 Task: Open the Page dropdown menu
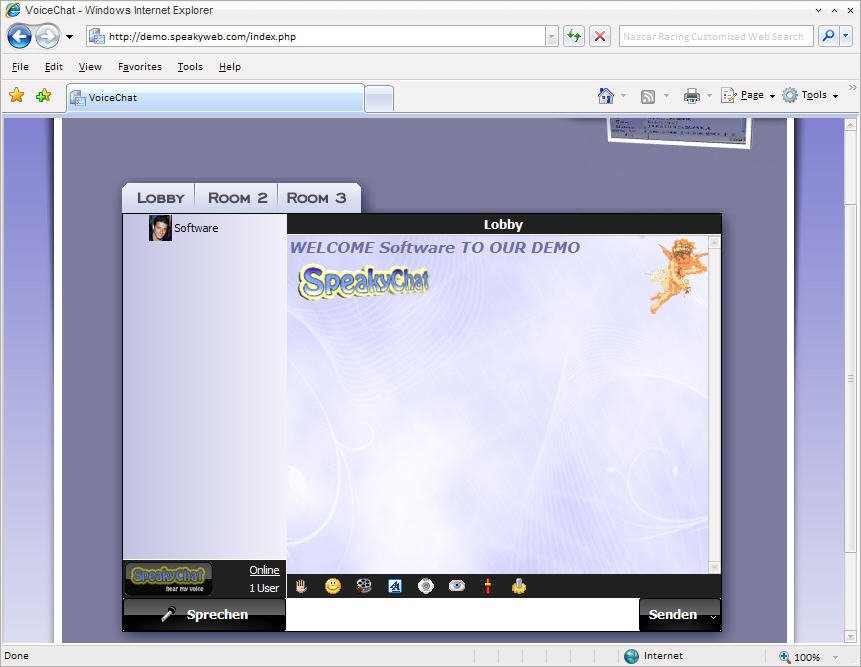(749, 95)
